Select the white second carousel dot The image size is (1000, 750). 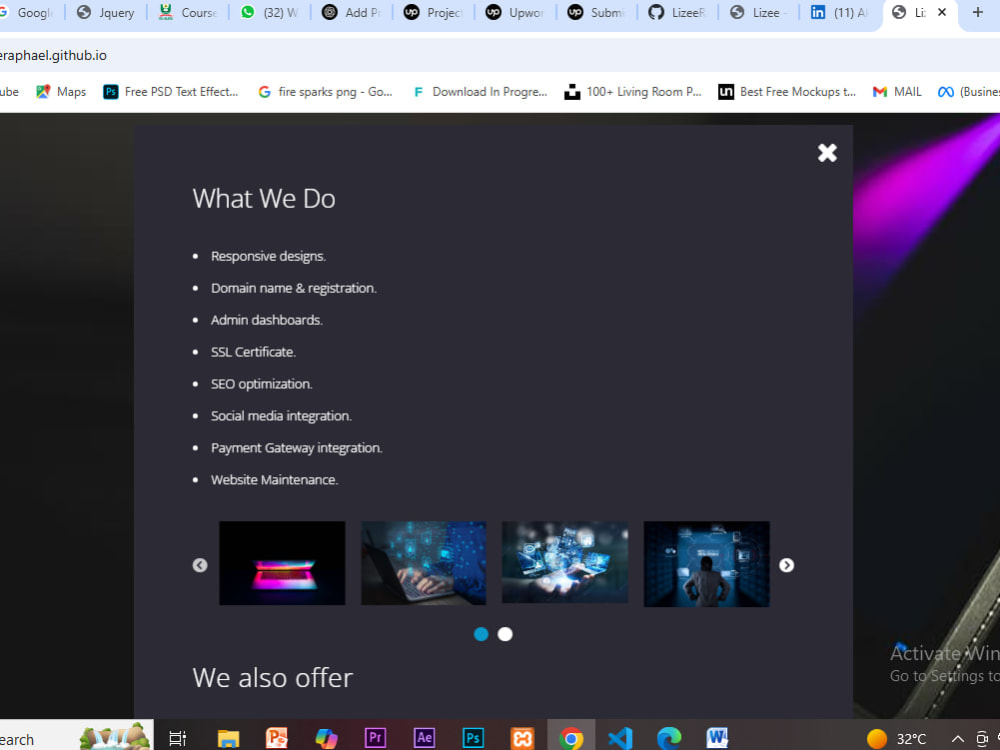coord(505,634)
